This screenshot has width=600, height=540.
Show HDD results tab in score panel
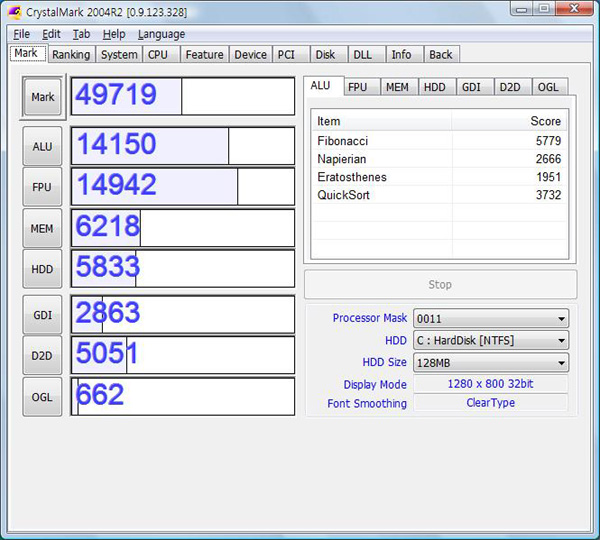437,87
